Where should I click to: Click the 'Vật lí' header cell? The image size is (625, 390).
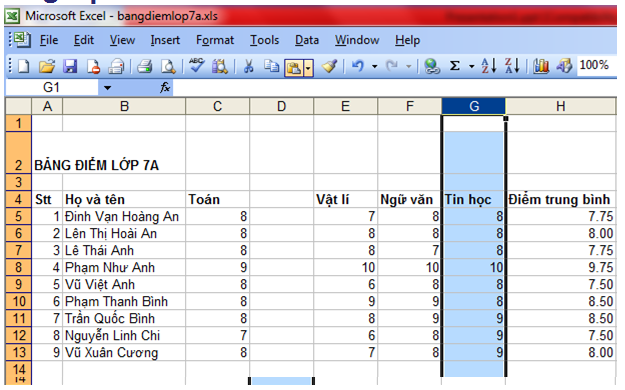point(346,199)
